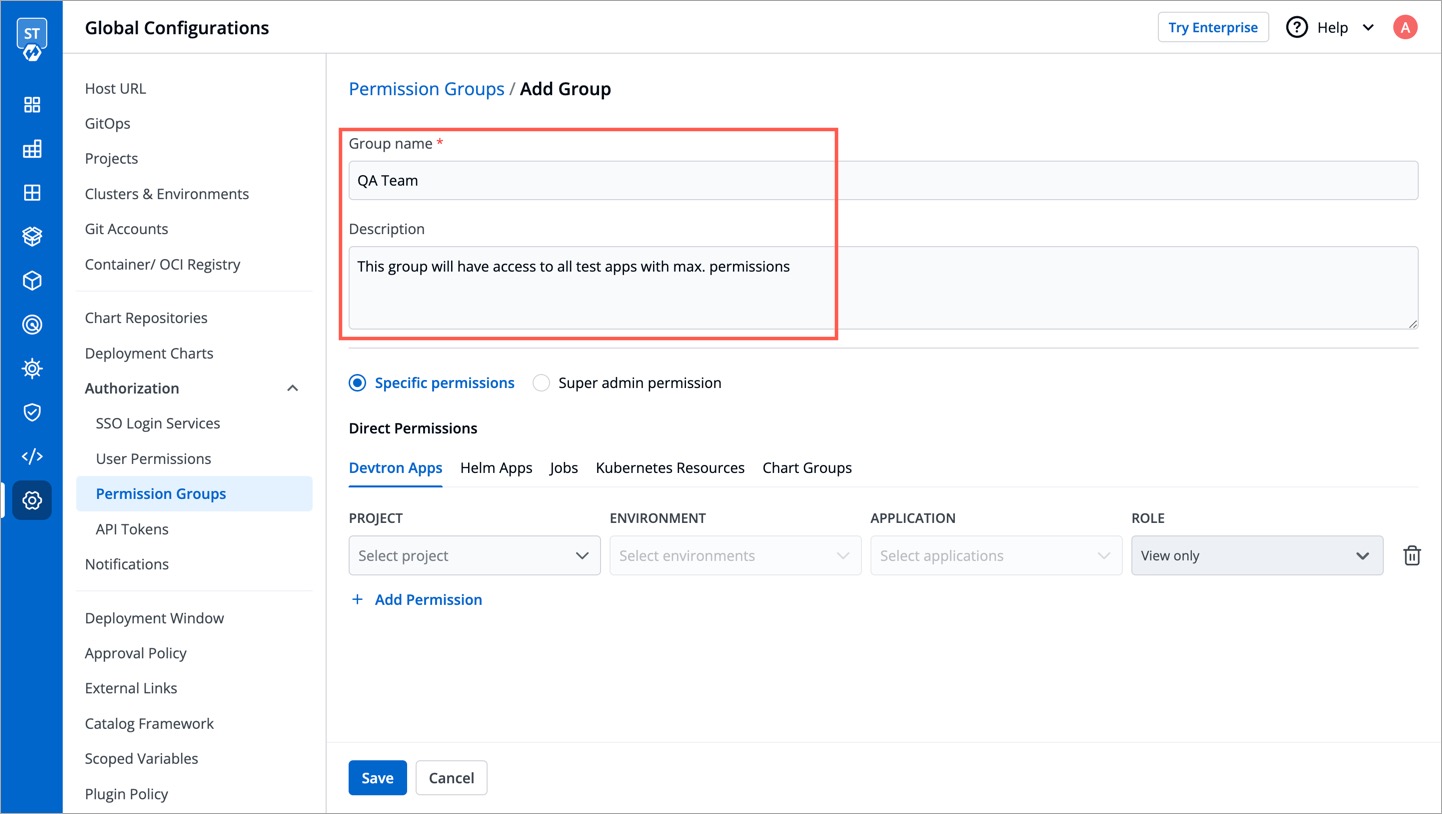
Task: Open the layered-box icon in left sidebar
Action: click(x=32, y=237)
